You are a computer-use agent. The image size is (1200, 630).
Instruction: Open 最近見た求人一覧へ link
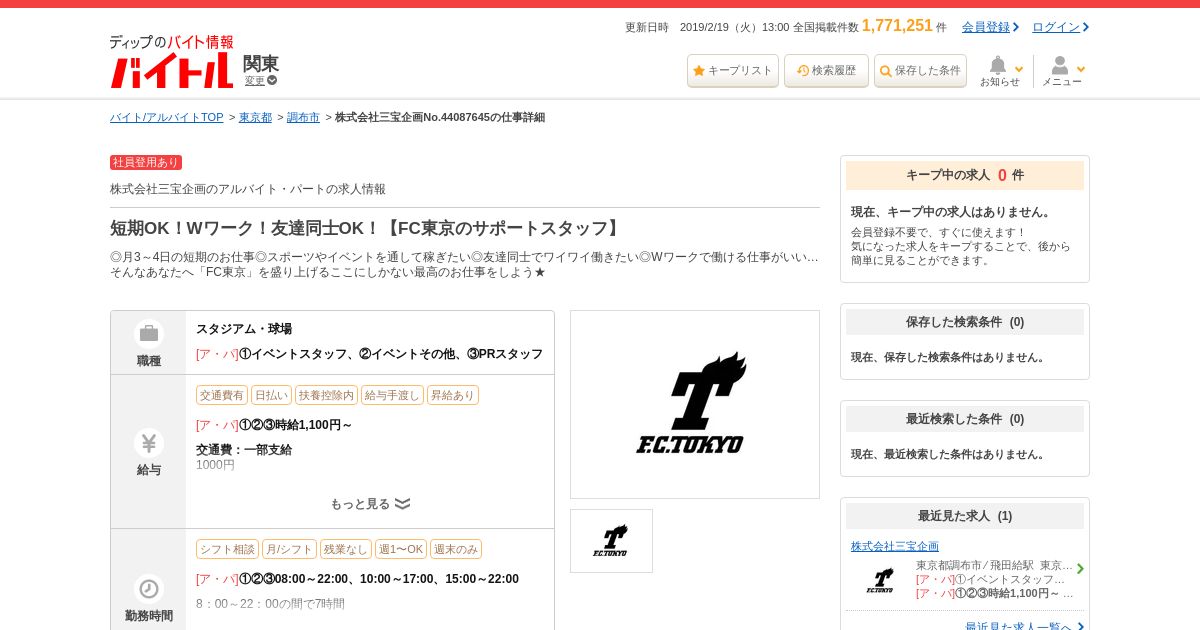tap(1024, 627)
